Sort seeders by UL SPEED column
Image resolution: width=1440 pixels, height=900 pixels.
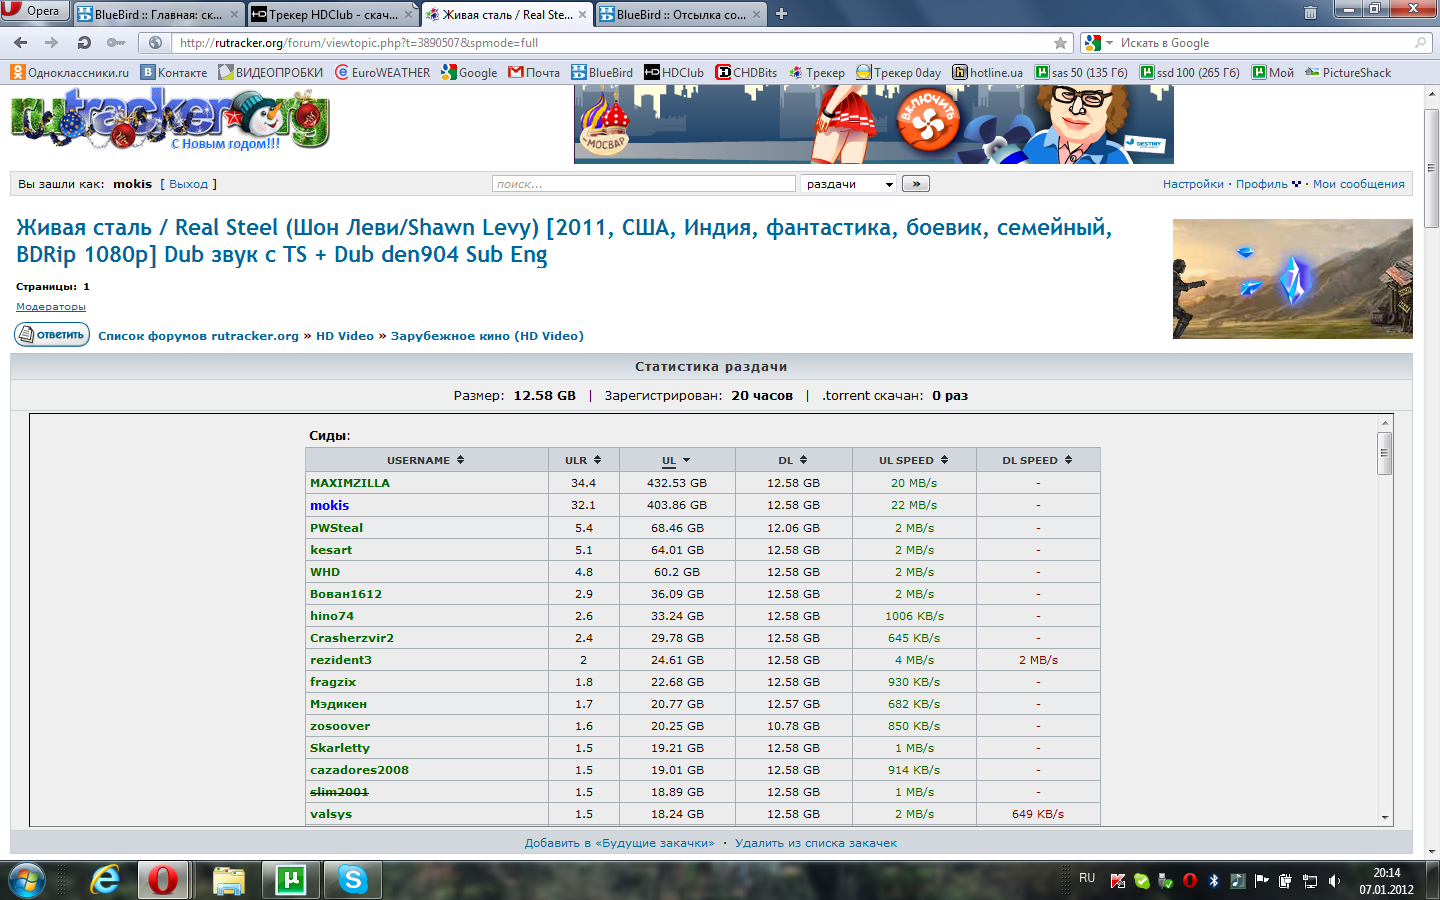coord(914,460)
